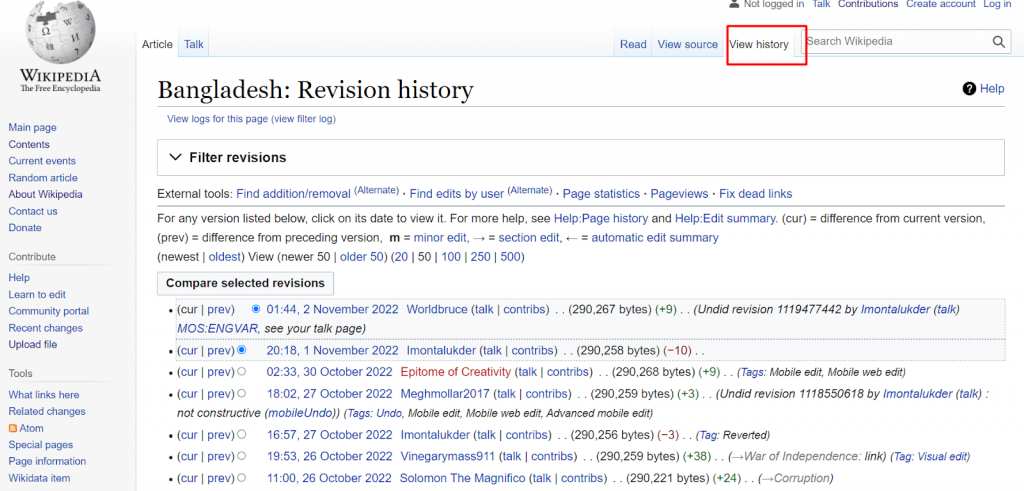
Task: Click the Compare selected revisions button
Action: 245,283
